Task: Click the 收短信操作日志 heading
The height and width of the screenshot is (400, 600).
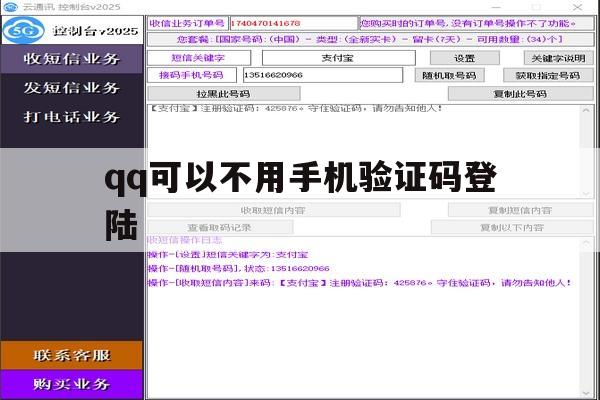Action: coord(185,240)
